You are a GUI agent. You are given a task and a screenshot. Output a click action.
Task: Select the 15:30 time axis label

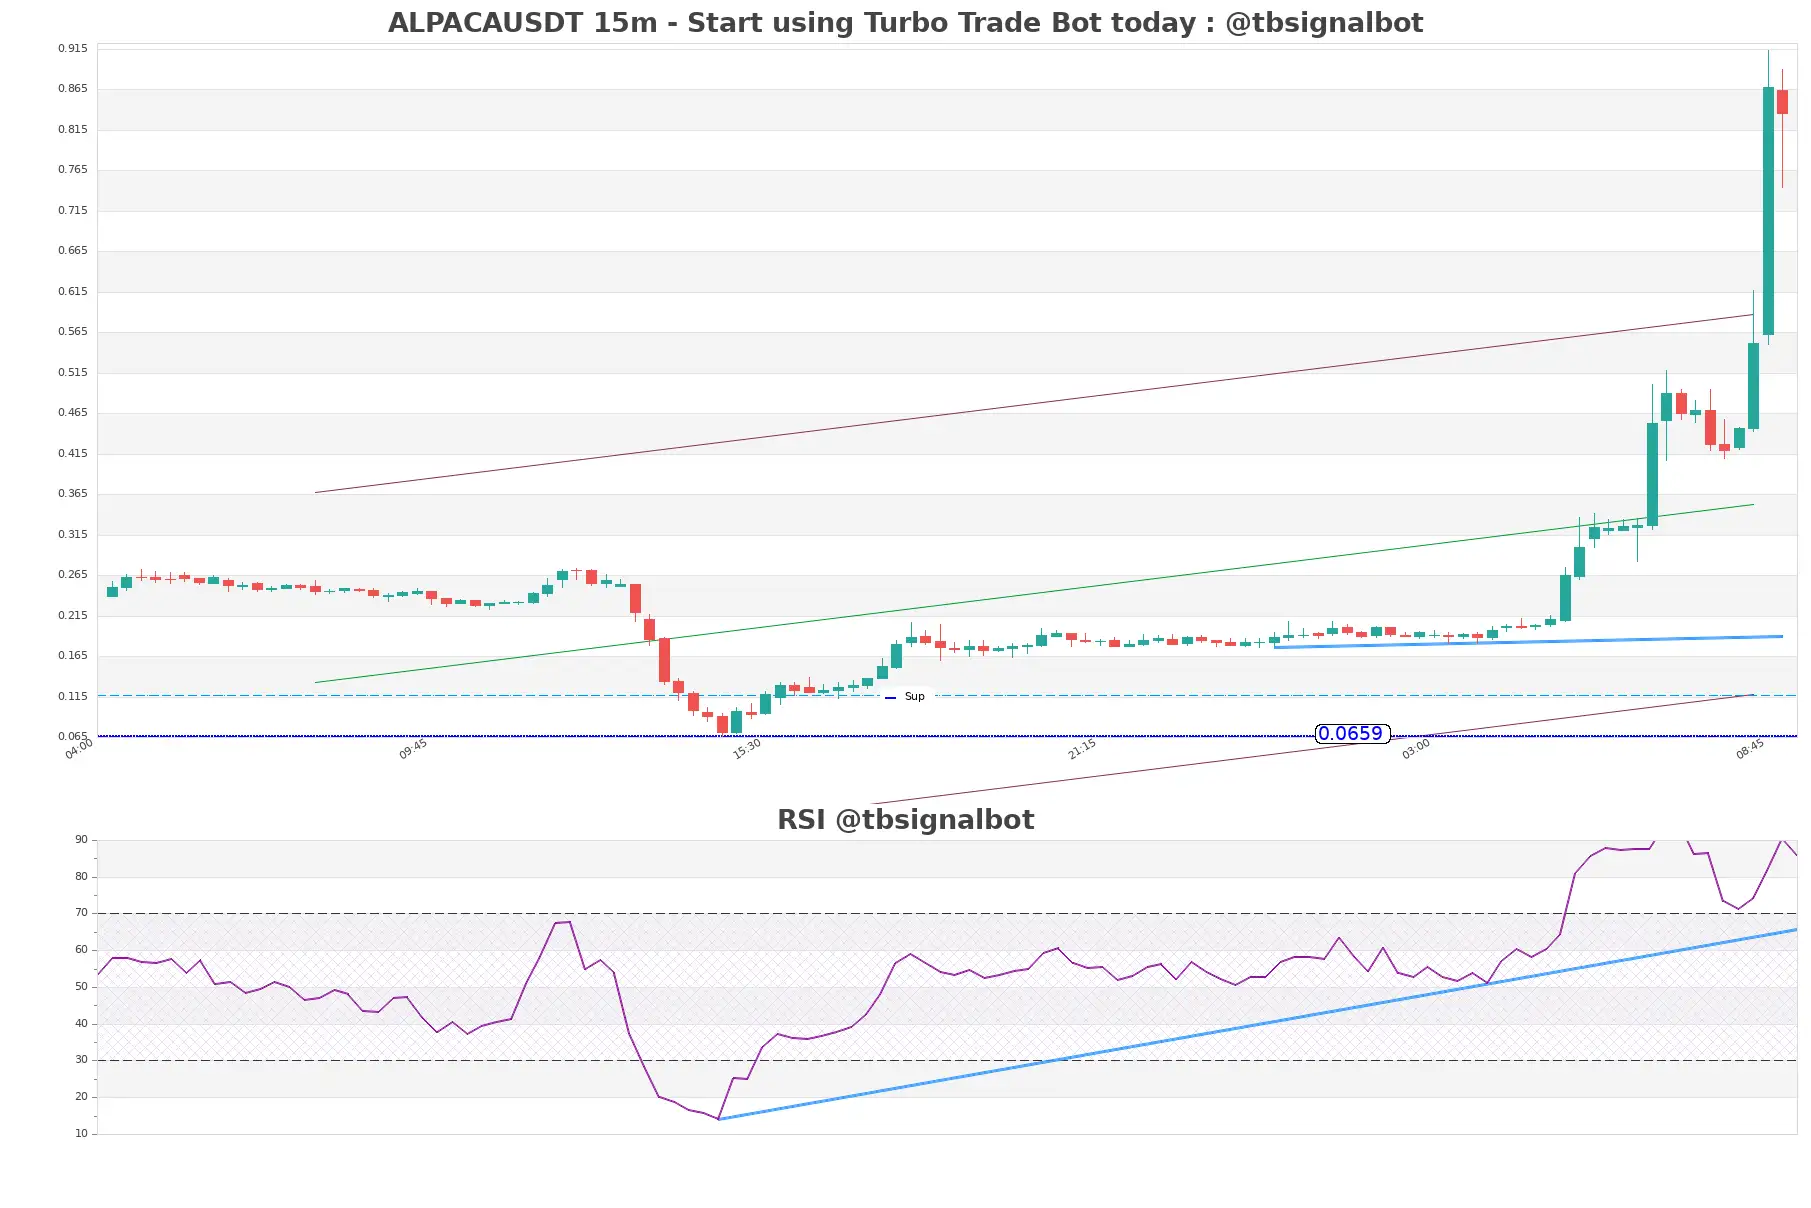(747, 749)
